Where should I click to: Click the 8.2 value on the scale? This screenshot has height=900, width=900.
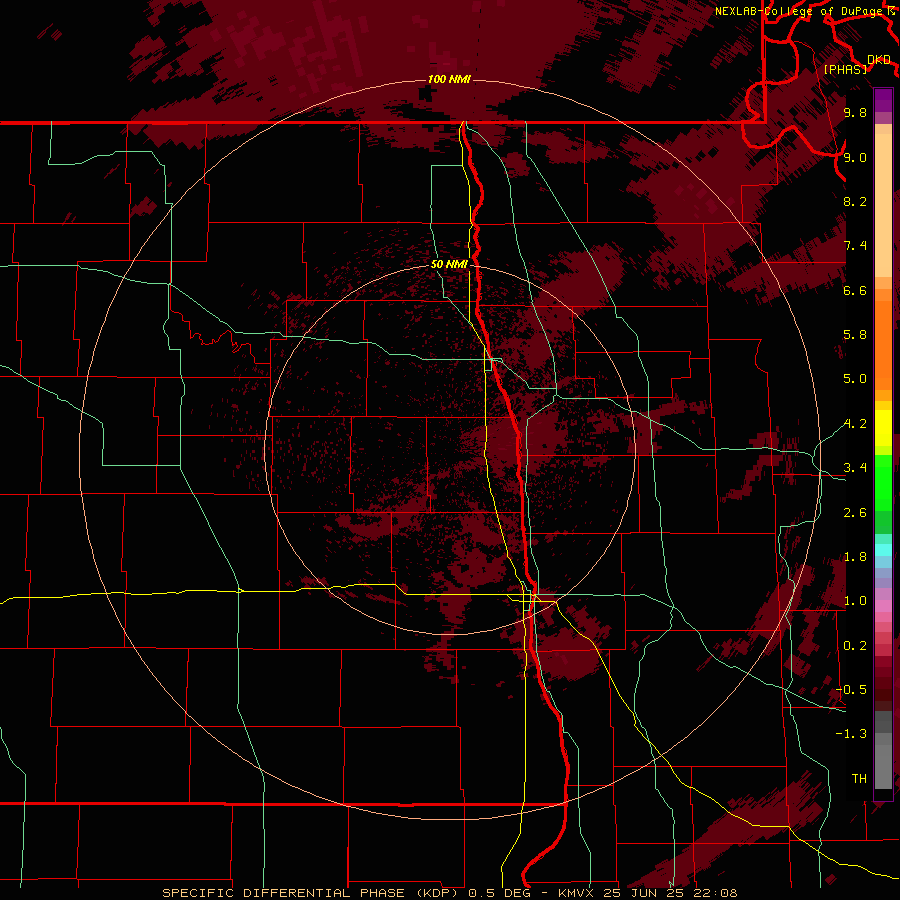855,201
